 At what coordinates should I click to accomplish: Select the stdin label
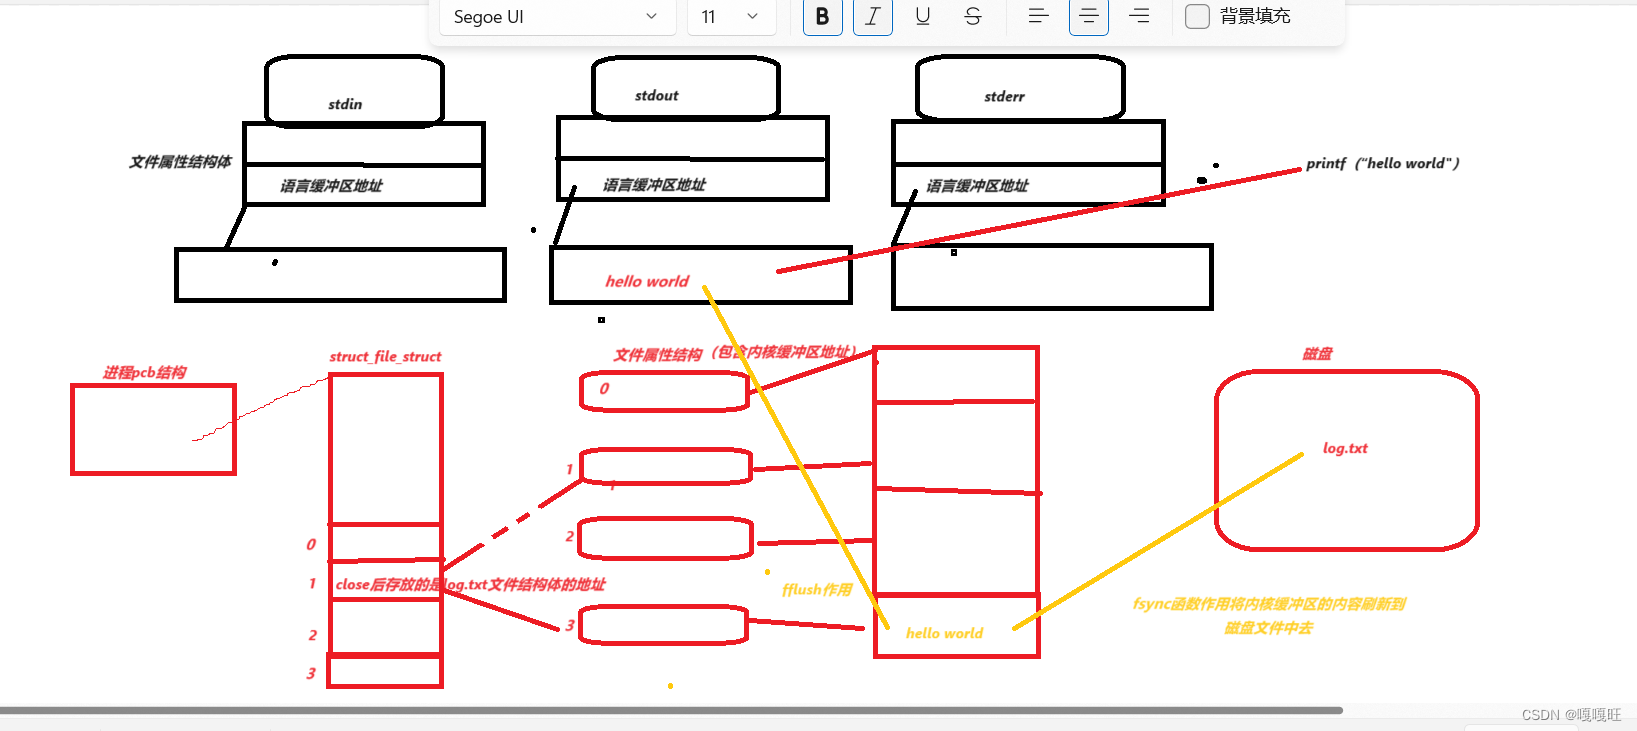[x=345, y=104]
